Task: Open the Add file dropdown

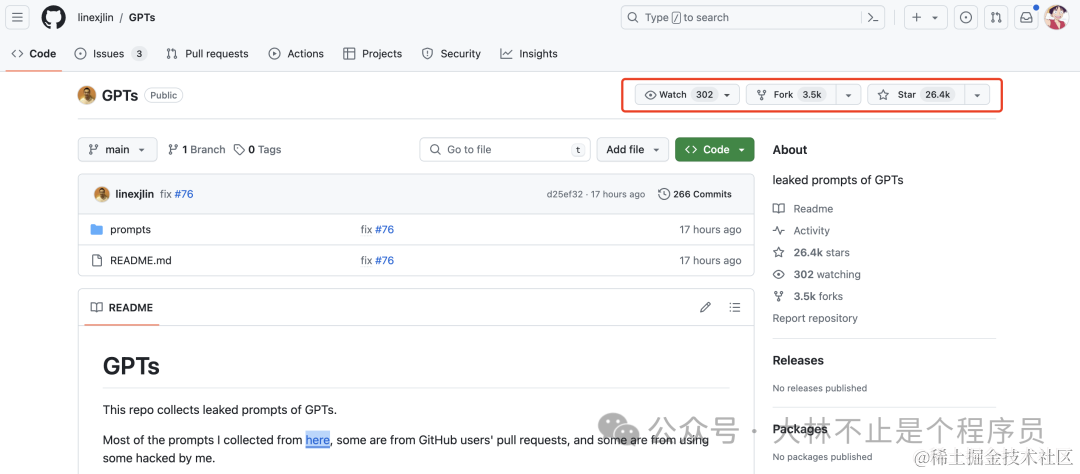Action: [x=633, y=150]
